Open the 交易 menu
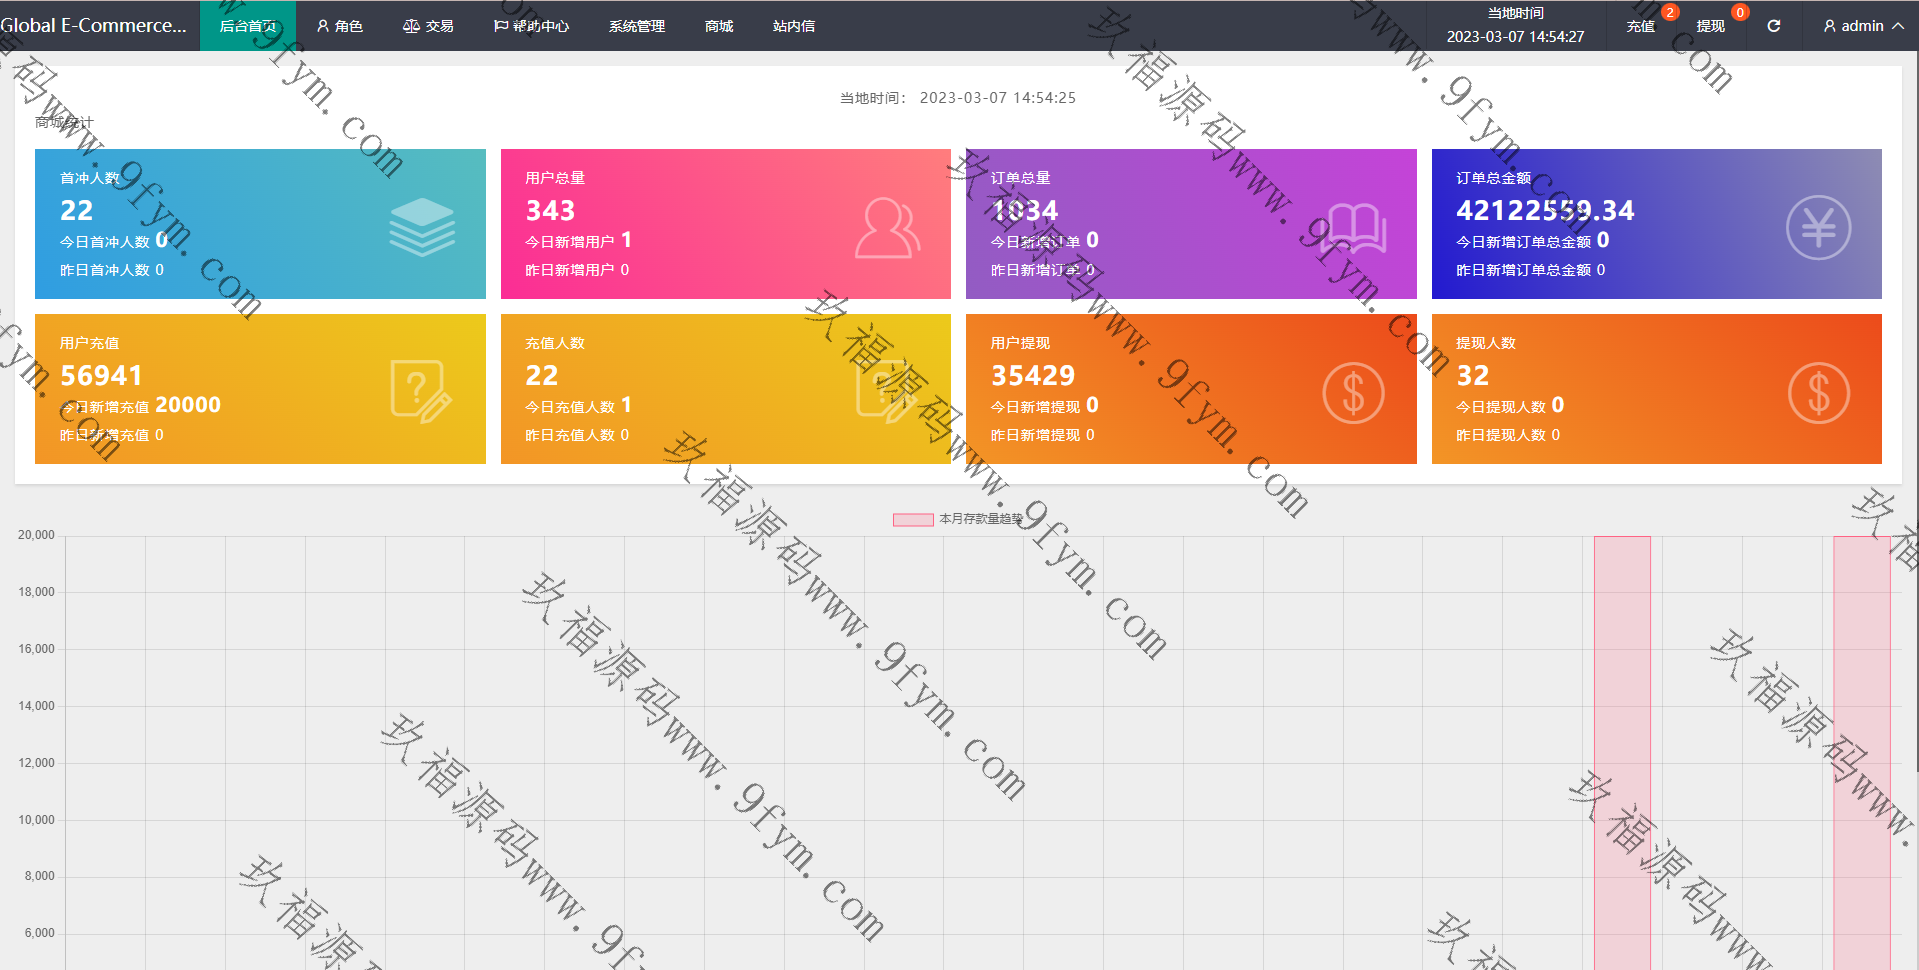1919x970 pixels. click(x=428, y=26)
